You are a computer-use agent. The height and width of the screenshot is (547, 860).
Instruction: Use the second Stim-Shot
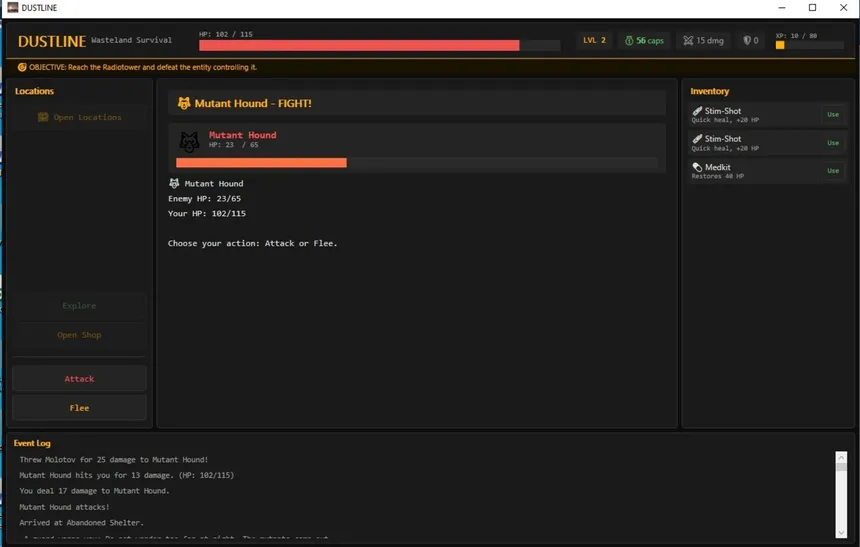pos(832,143)
